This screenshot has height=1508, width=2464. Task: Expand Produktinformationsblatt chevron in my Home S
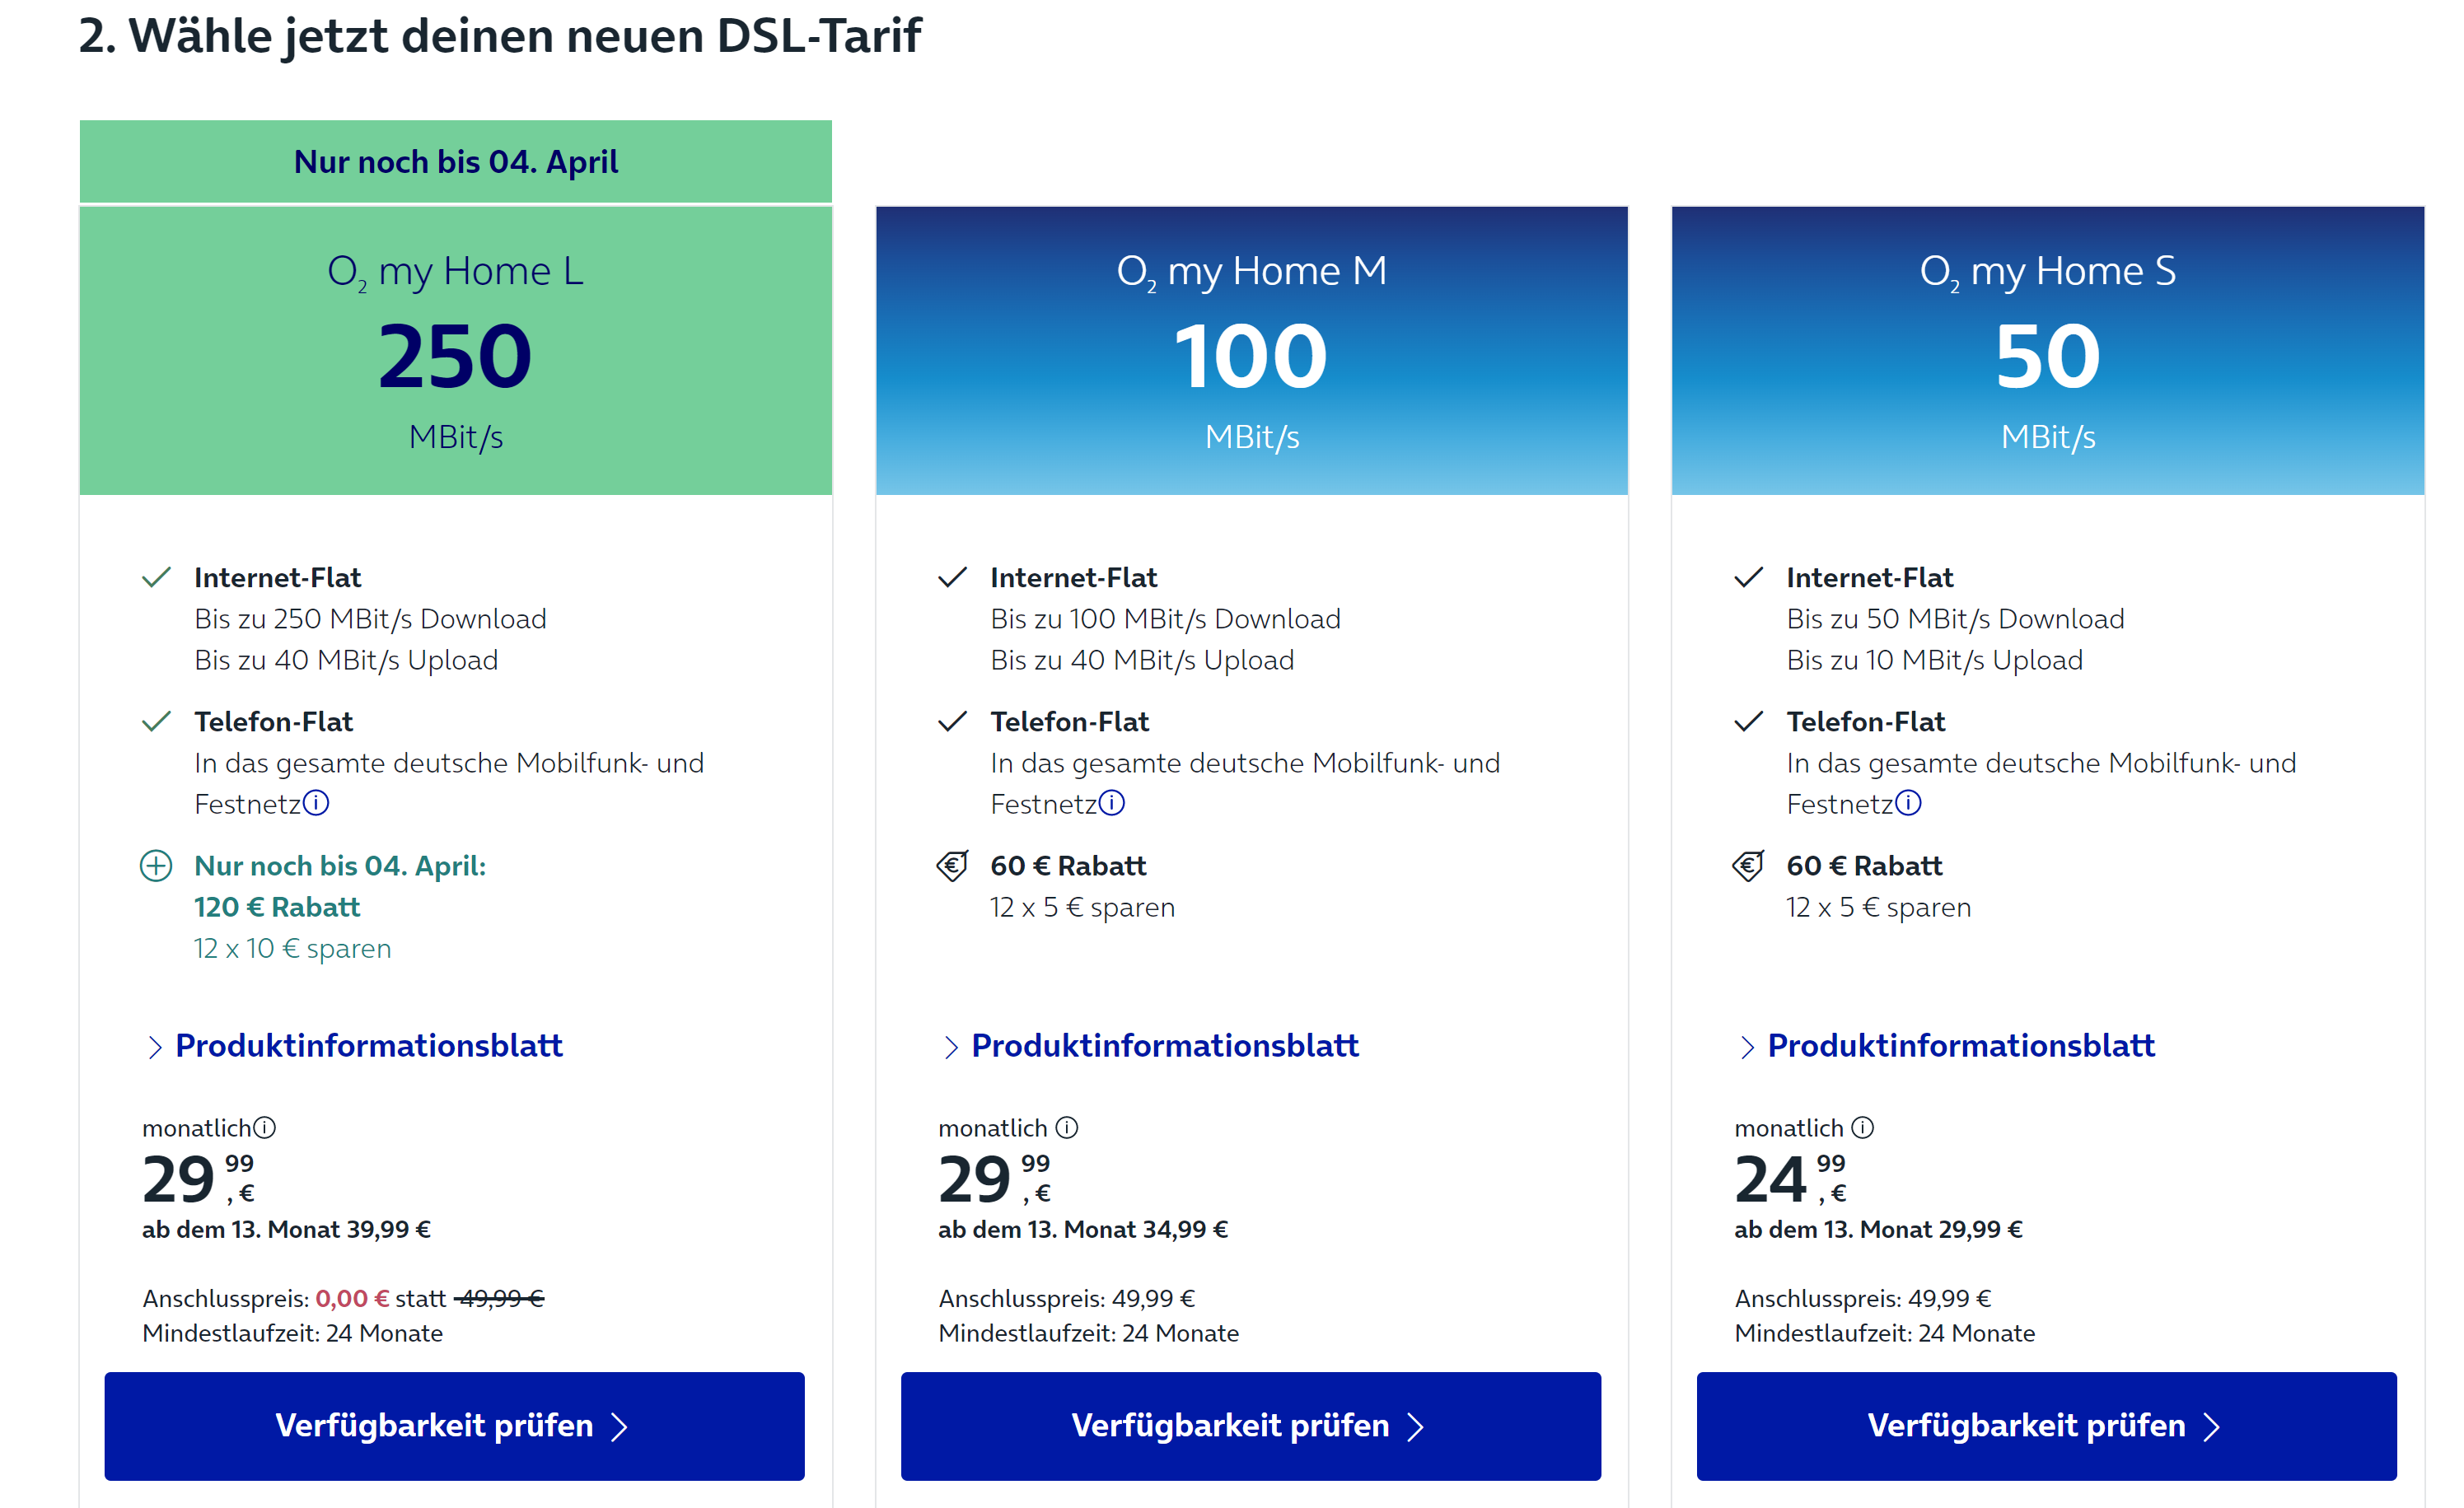tap(1747, 1046)
